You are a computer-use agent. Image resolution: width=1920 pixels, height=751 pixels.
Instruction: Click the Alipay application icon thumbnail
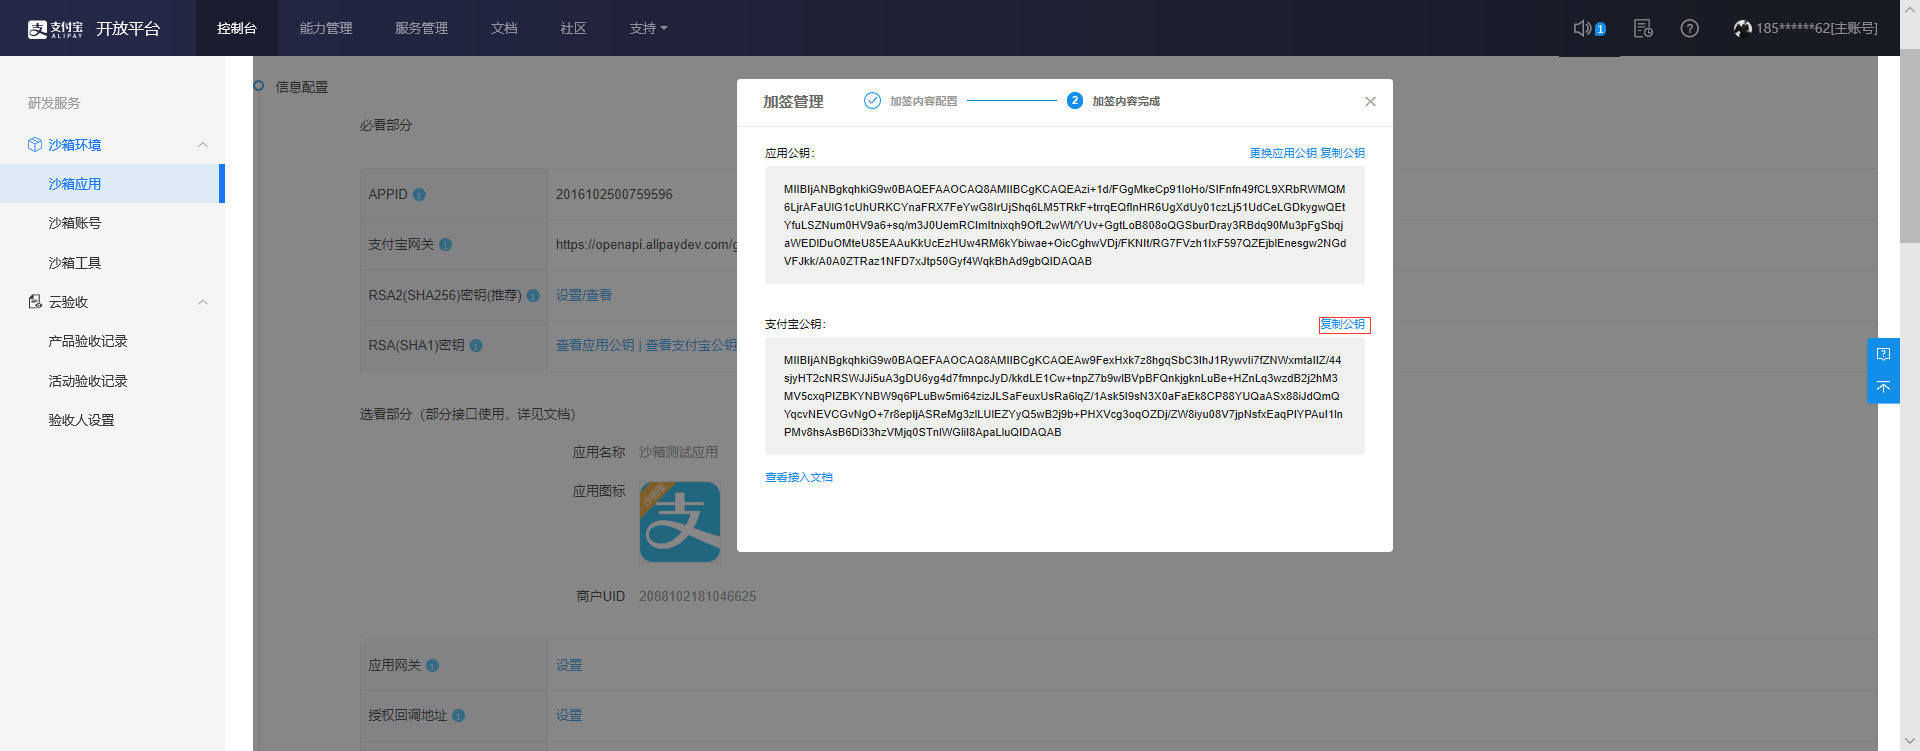(680, 522)
